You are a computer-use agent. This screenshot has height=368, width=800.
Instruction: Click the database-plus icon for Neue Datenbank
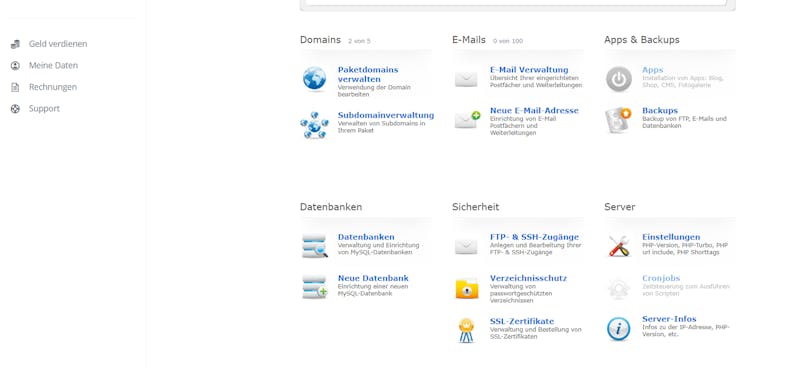315,287
